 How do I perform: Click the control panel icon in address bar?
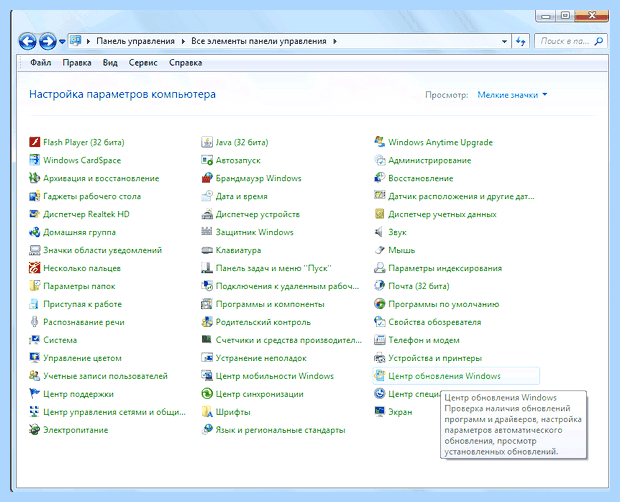pyautogui.click(x=76, y=41)
